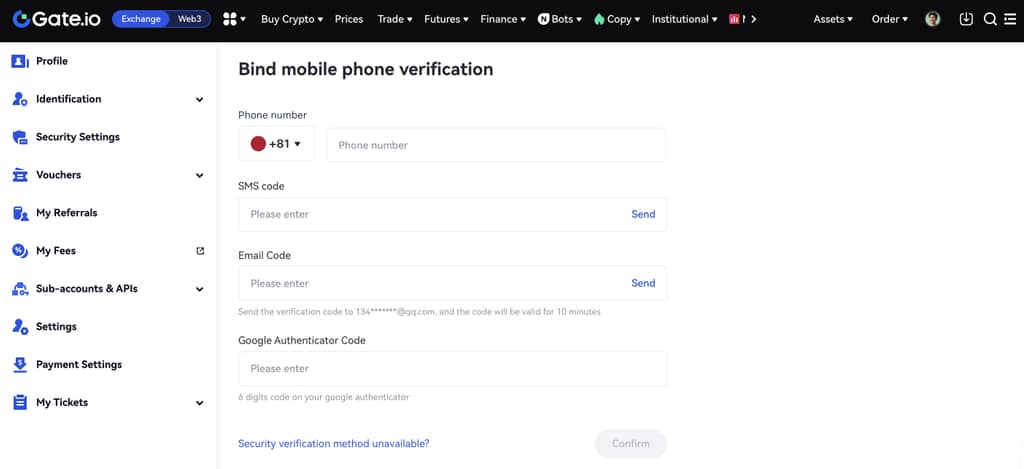Click the Payment Settings sidebar icon
This screenshot has height=469, width=1024.
point(19,365)
